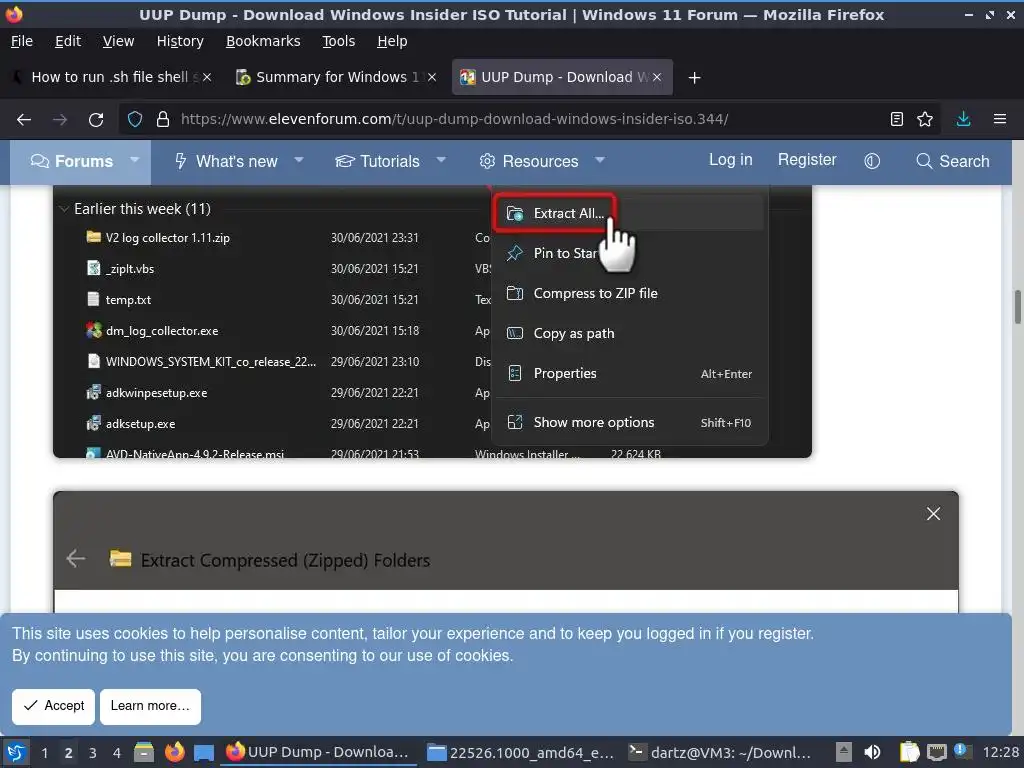Viewport: 1024px width, 768px height.
Task: Switch to workspace 1
Action: point(44,753)
